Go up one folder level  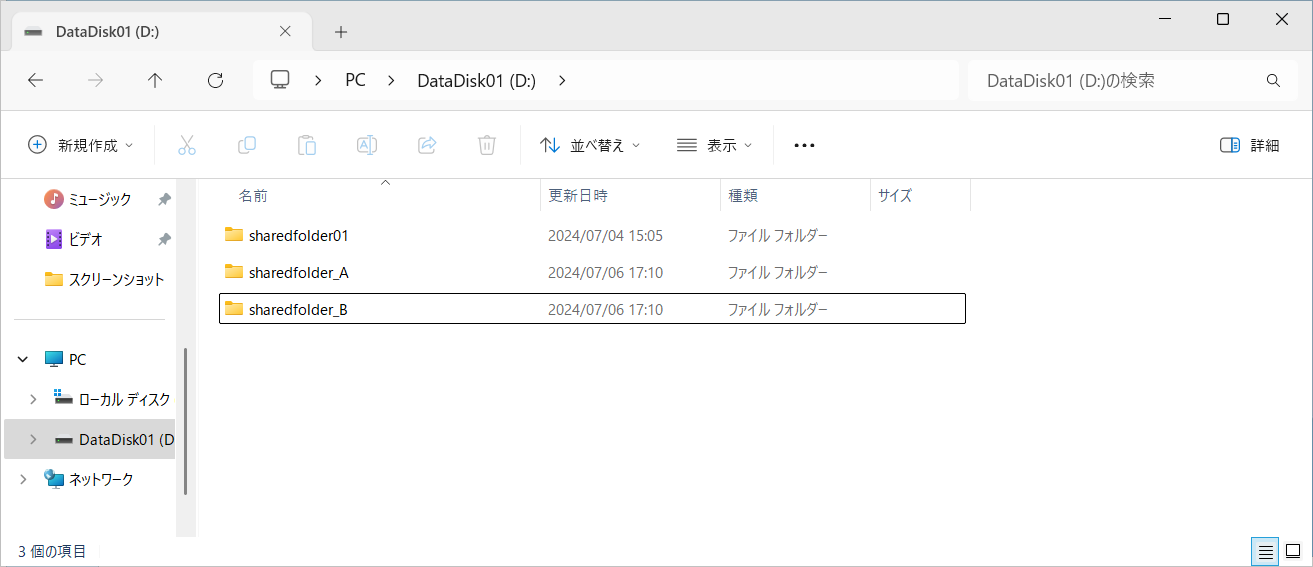click(x=155, y=81)
